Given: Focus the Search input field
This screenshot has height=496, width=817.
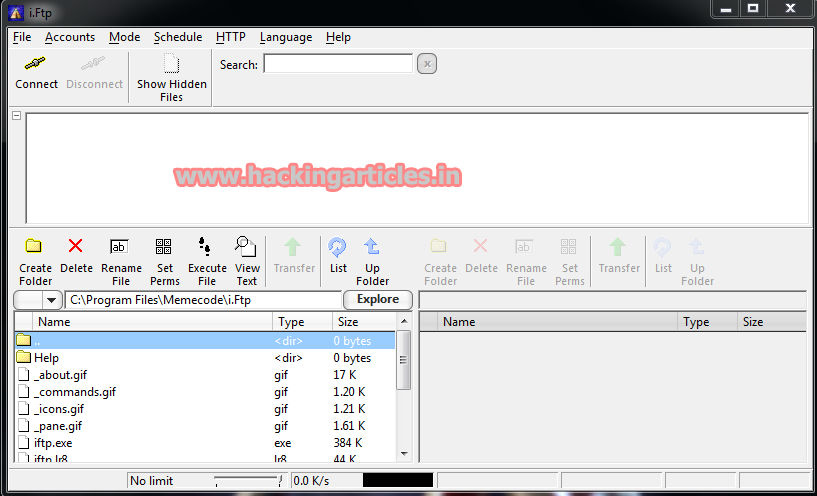Looking at the screenshot, I should tap(338, 64).
